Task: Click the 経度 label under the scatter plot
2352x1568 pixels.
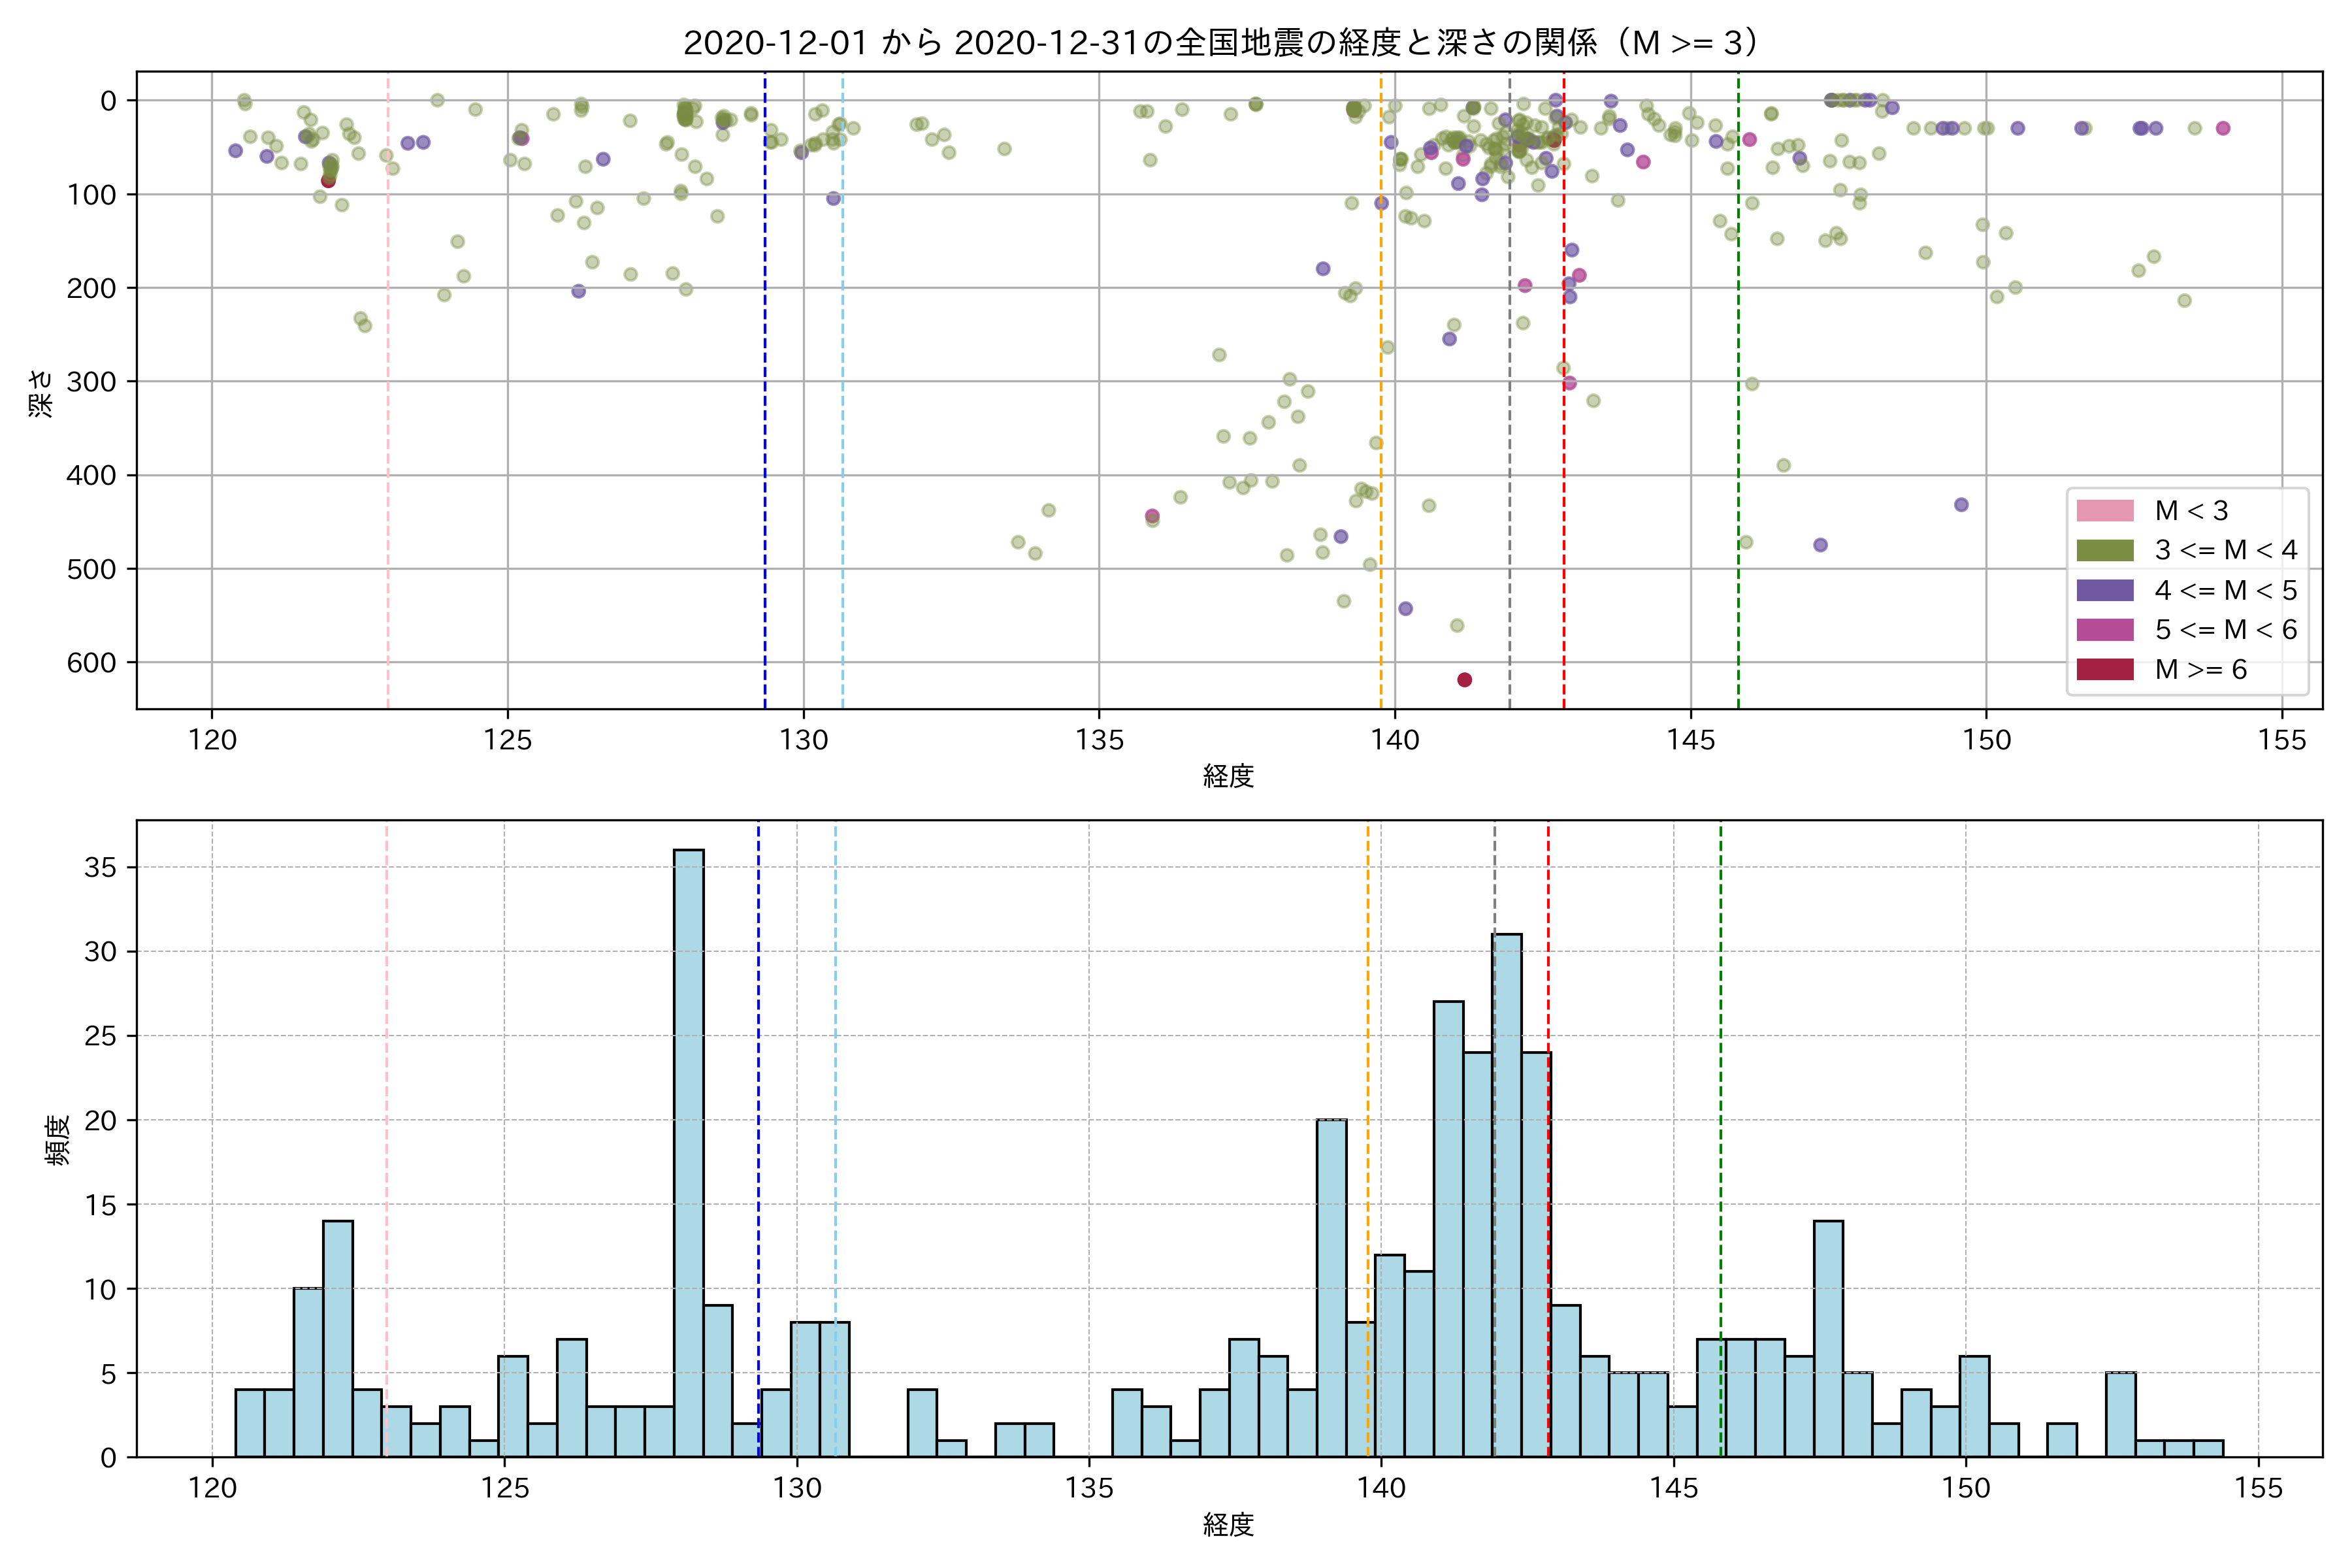Action: tap(1228, 775)
